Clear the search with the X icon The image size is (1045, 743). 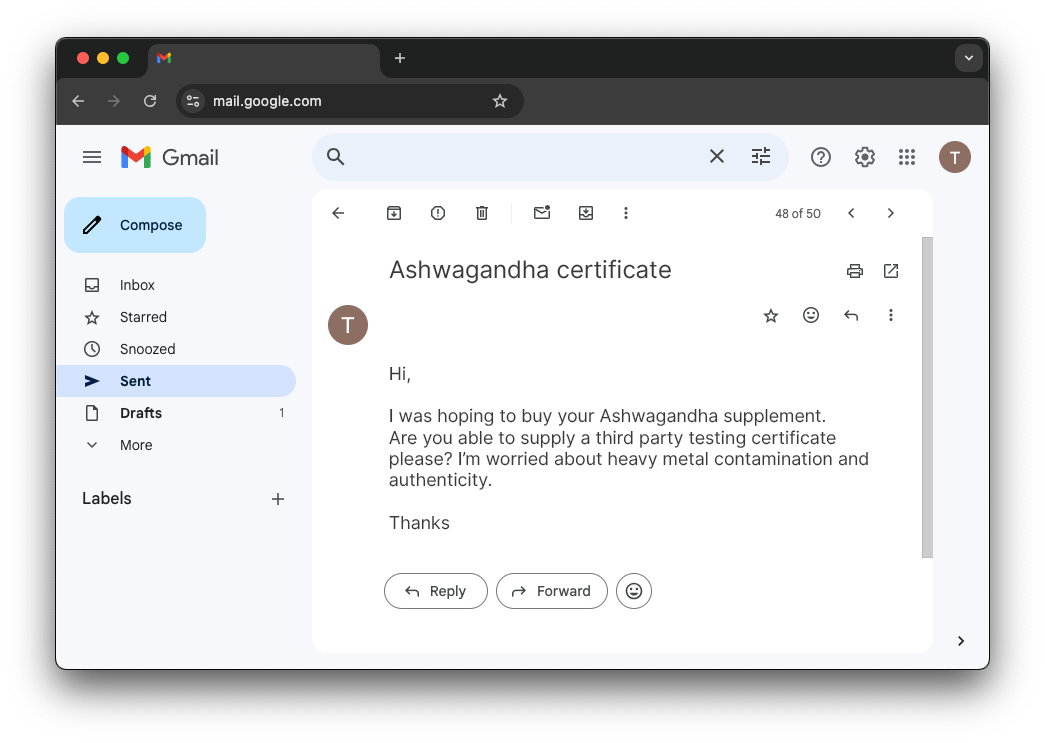click(716, 157)
